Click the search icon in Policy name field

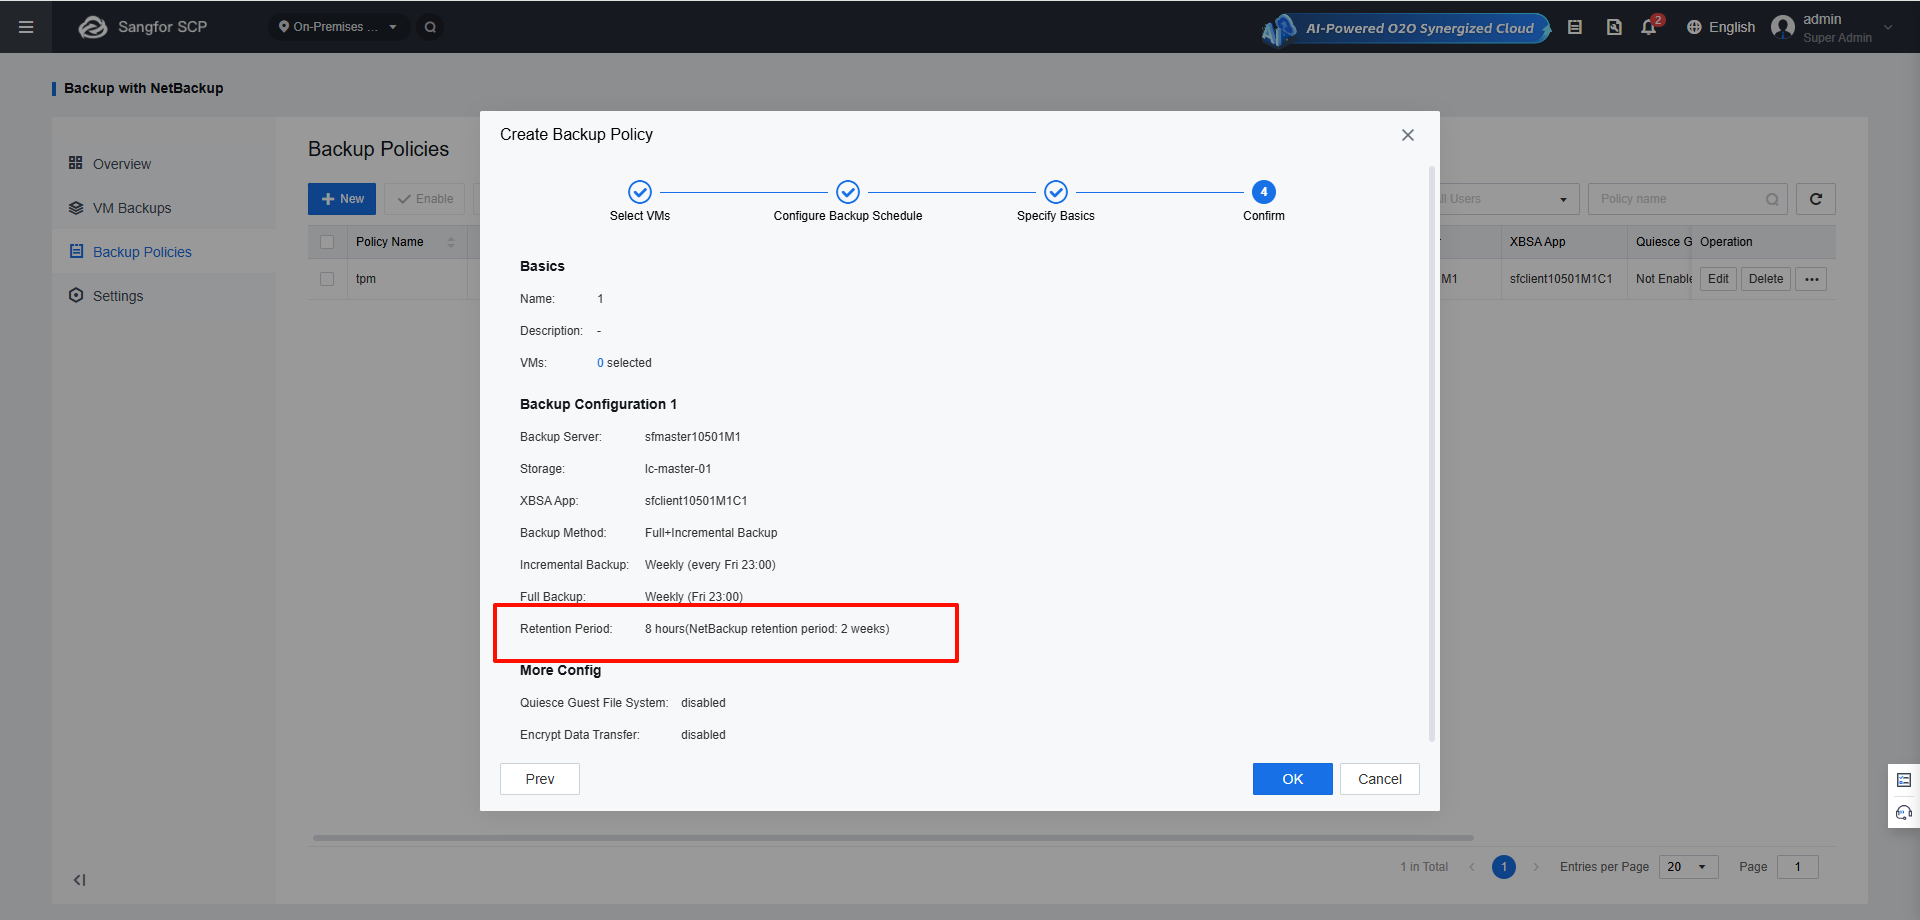[x=1772, y=199]
